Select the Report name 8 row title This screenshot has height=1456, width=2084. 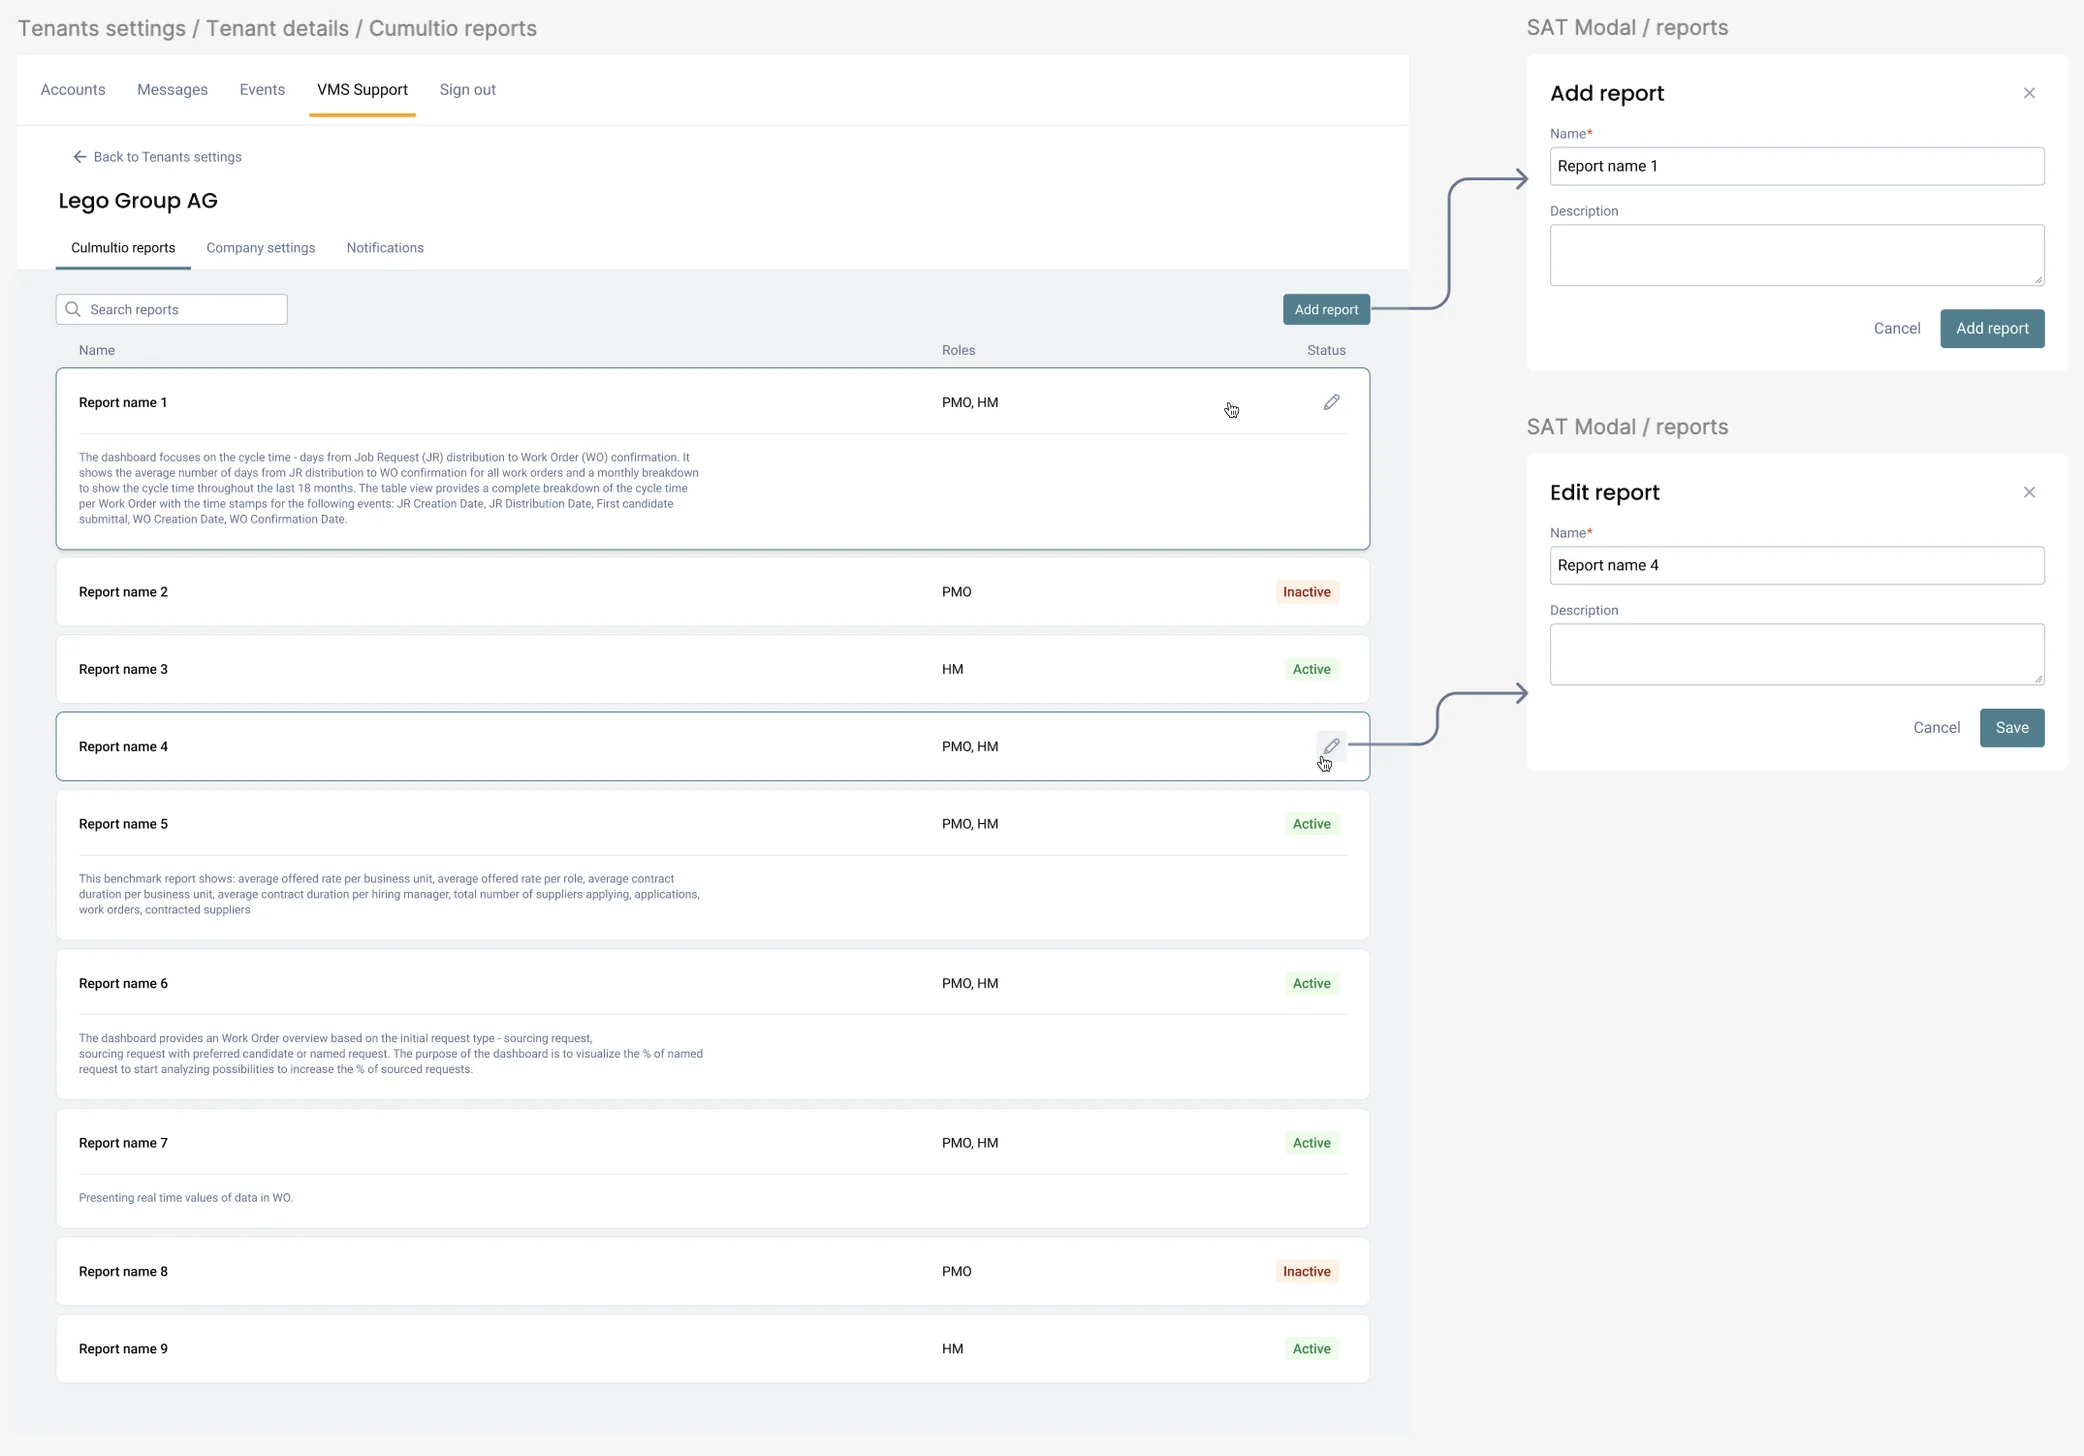coord(123,1271)
